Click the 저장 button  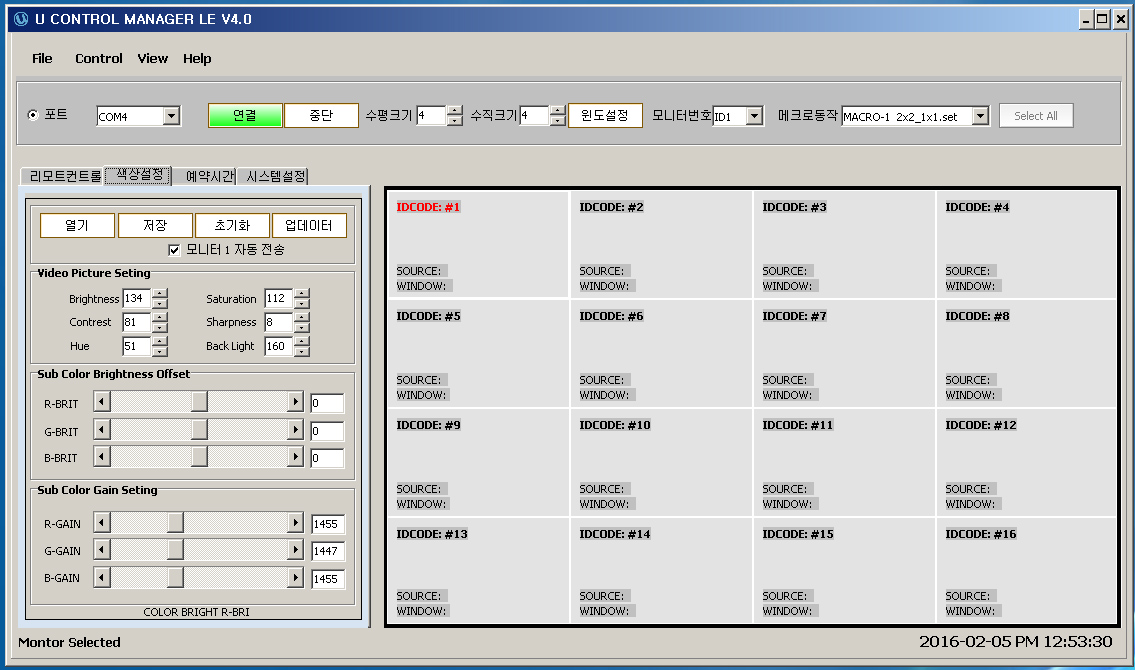[x=156, y=225]
